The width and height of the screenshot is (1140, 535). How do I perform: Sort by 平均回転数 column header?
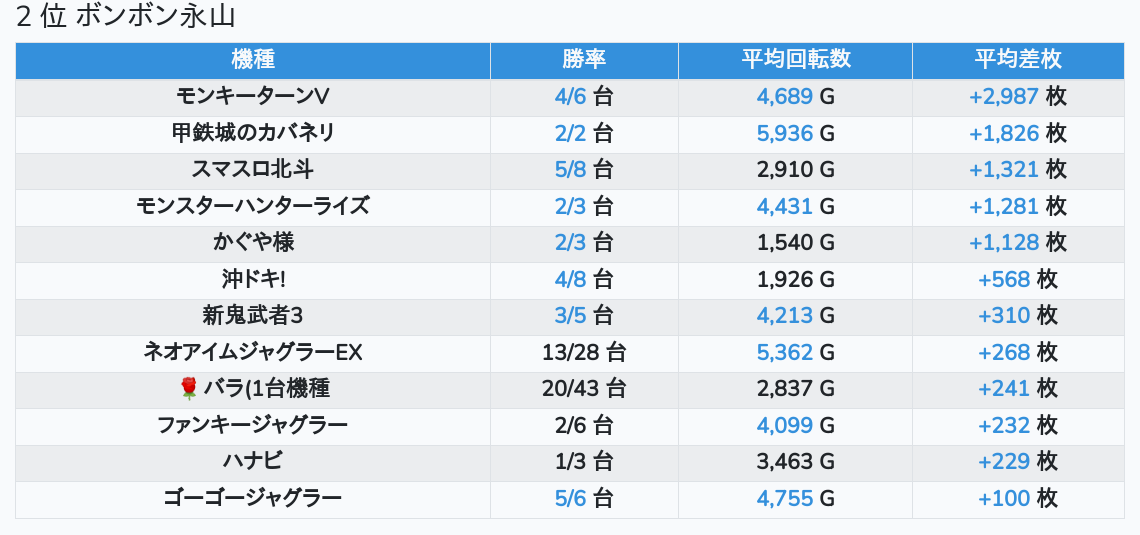click(795, 59)
